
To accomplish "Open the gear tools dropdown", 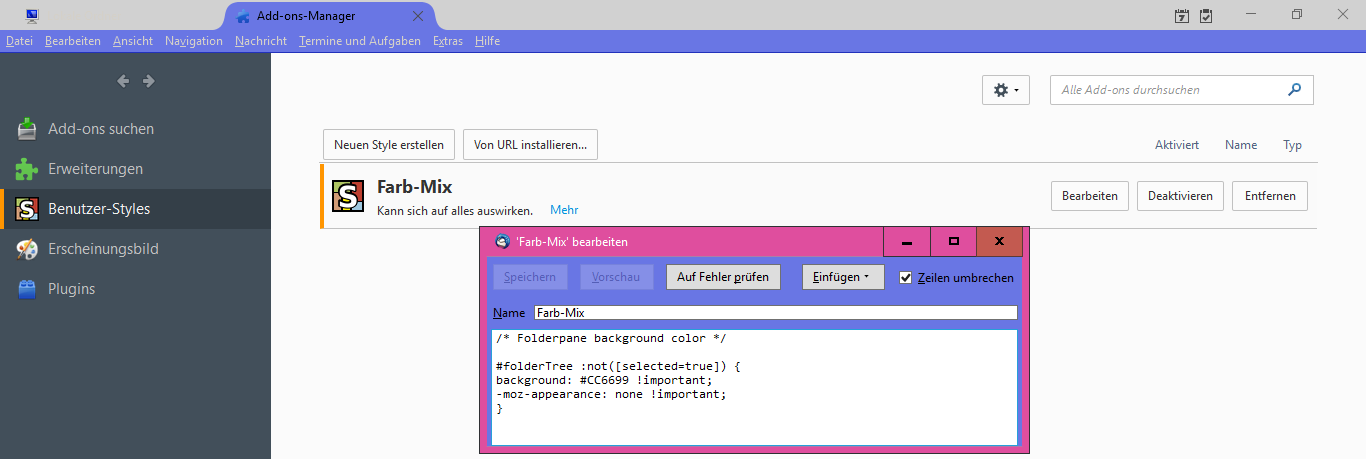I will click(1006, 90).
